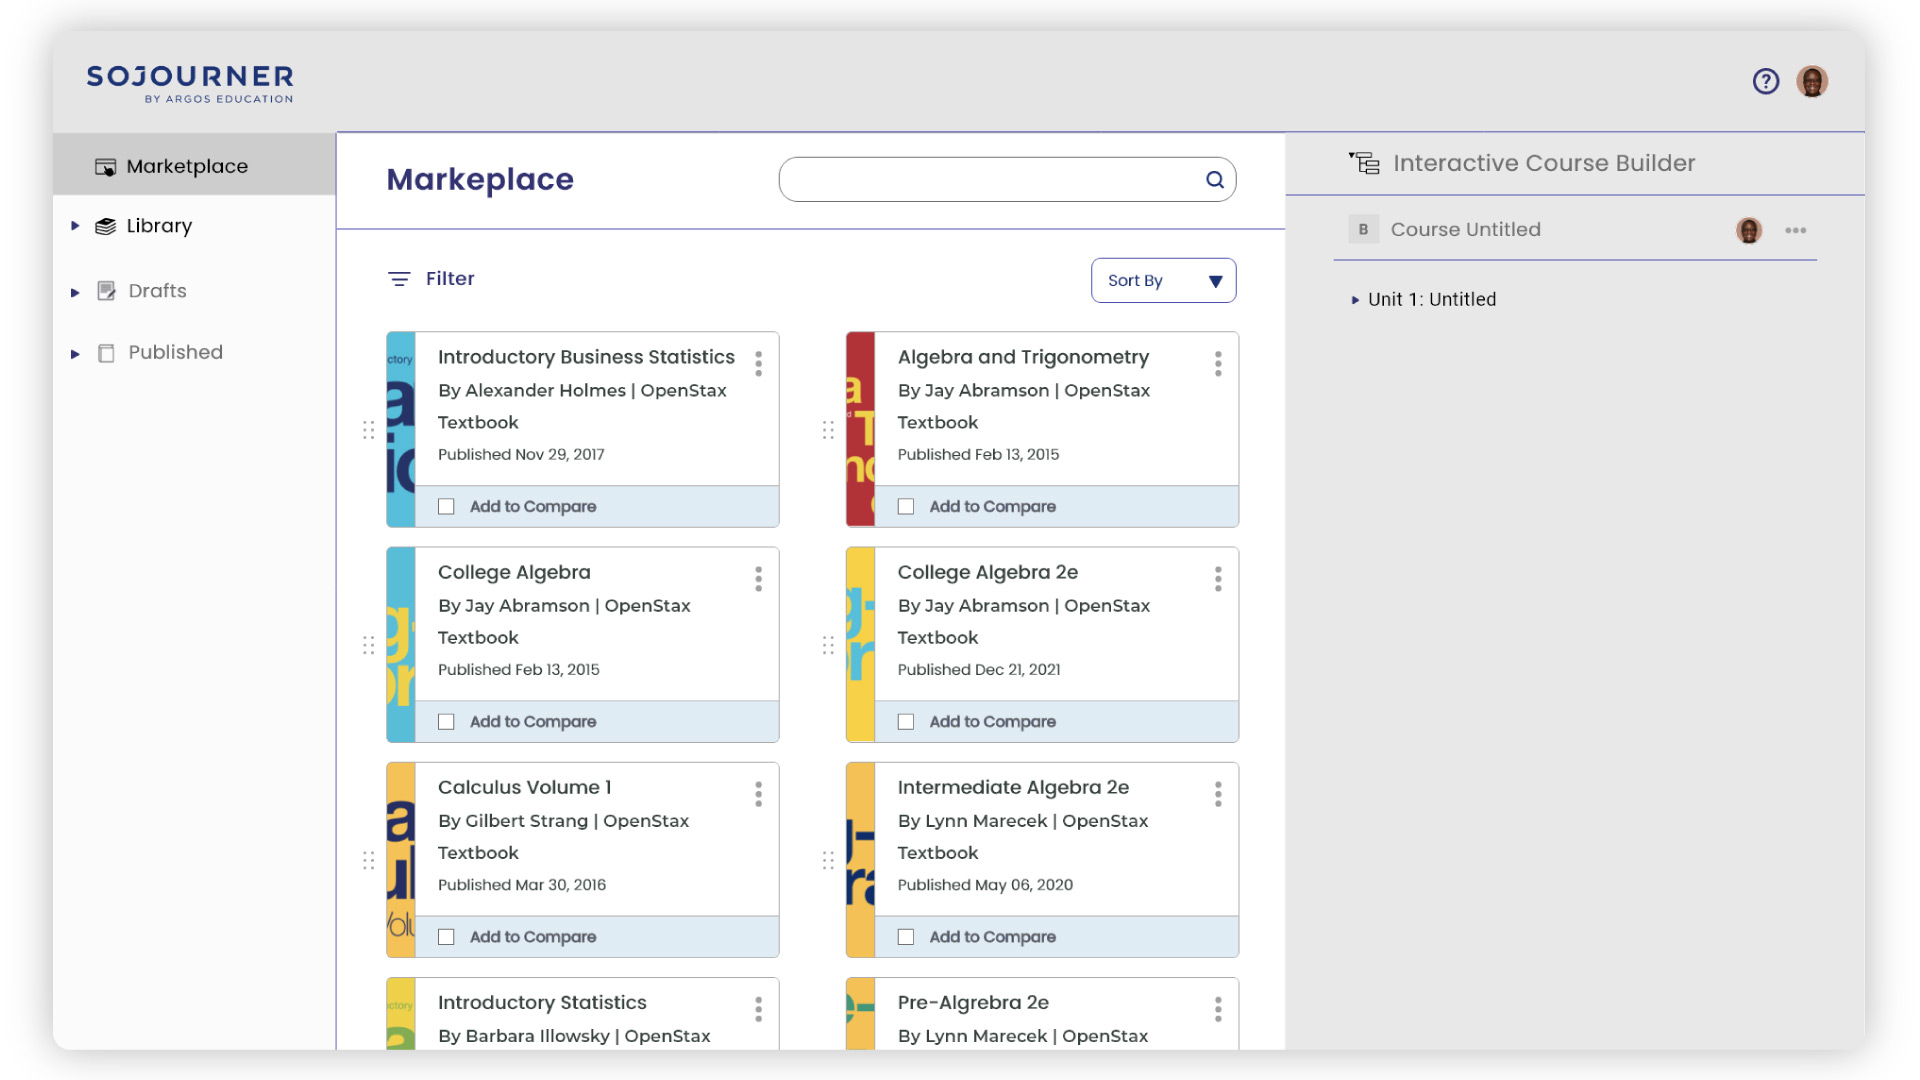Open options menu for Introductory Business Statistics
Image resolution: width=1920 pixels, height=1080 pixels.
[759, 364]
